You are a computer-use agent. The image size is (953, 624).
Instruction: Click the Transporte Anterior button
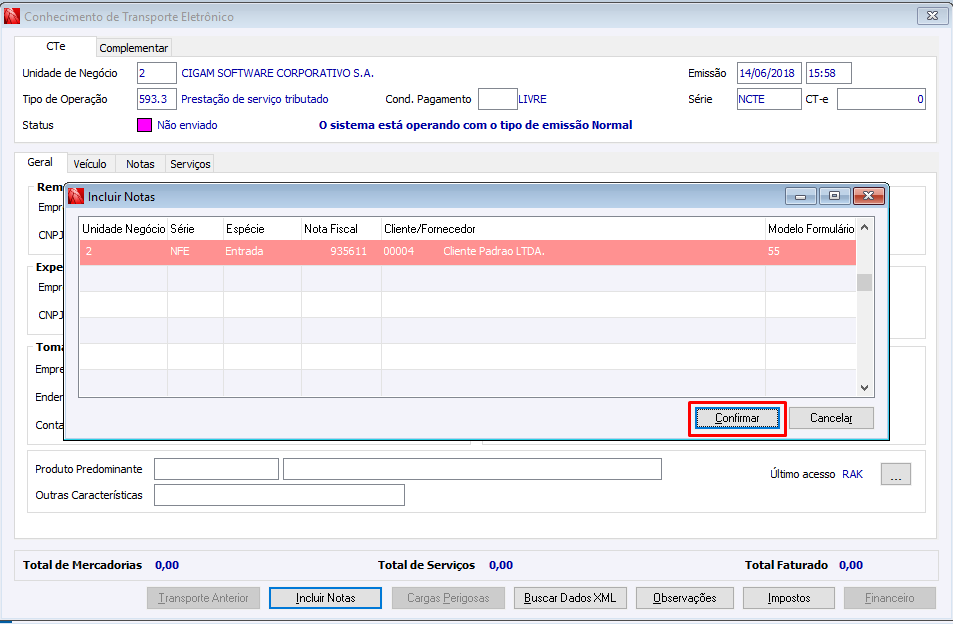click(204, 598)
